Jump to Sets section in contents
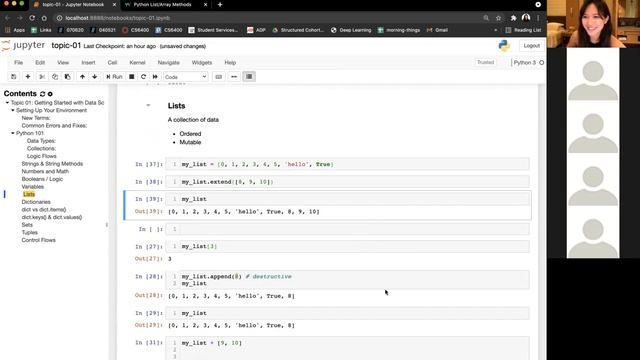 point(27,225)
